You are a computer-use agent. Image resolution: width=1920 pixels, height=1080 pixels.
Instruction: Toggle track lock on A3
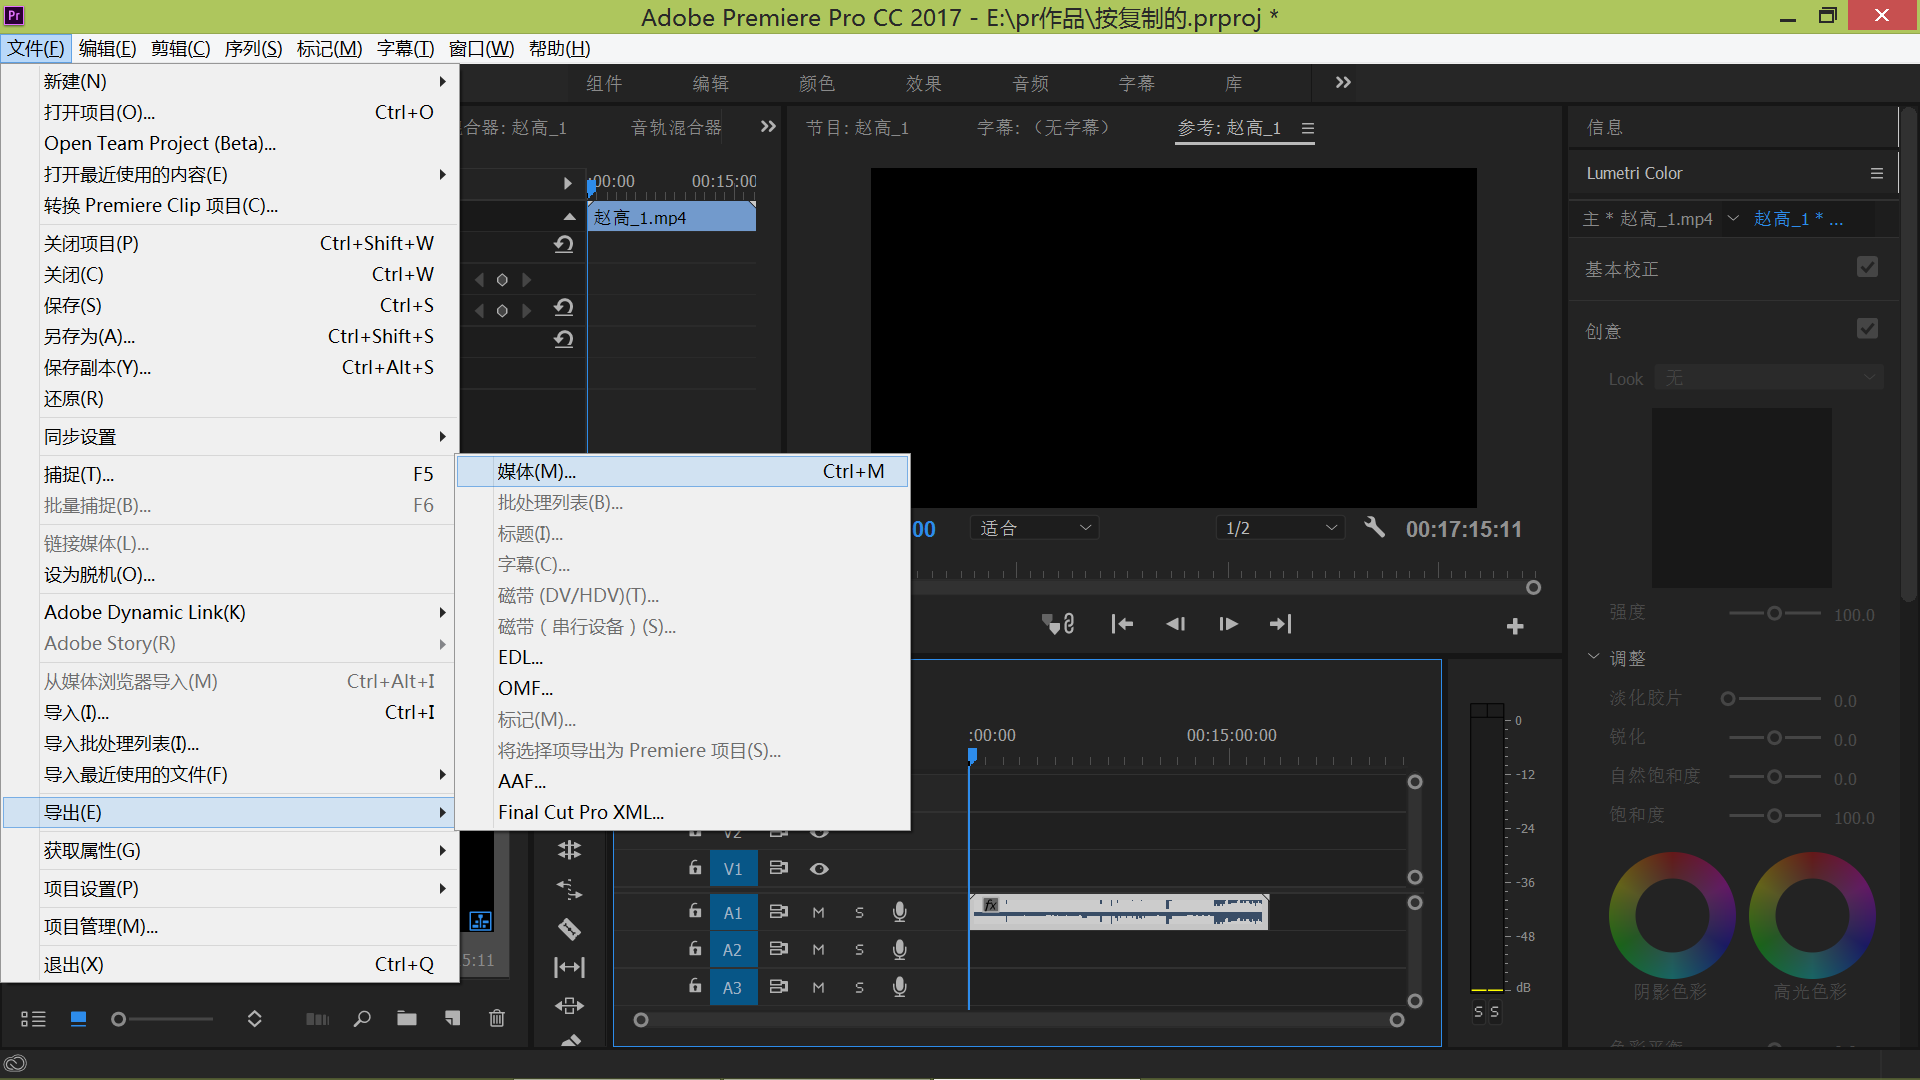coord(695,985)
